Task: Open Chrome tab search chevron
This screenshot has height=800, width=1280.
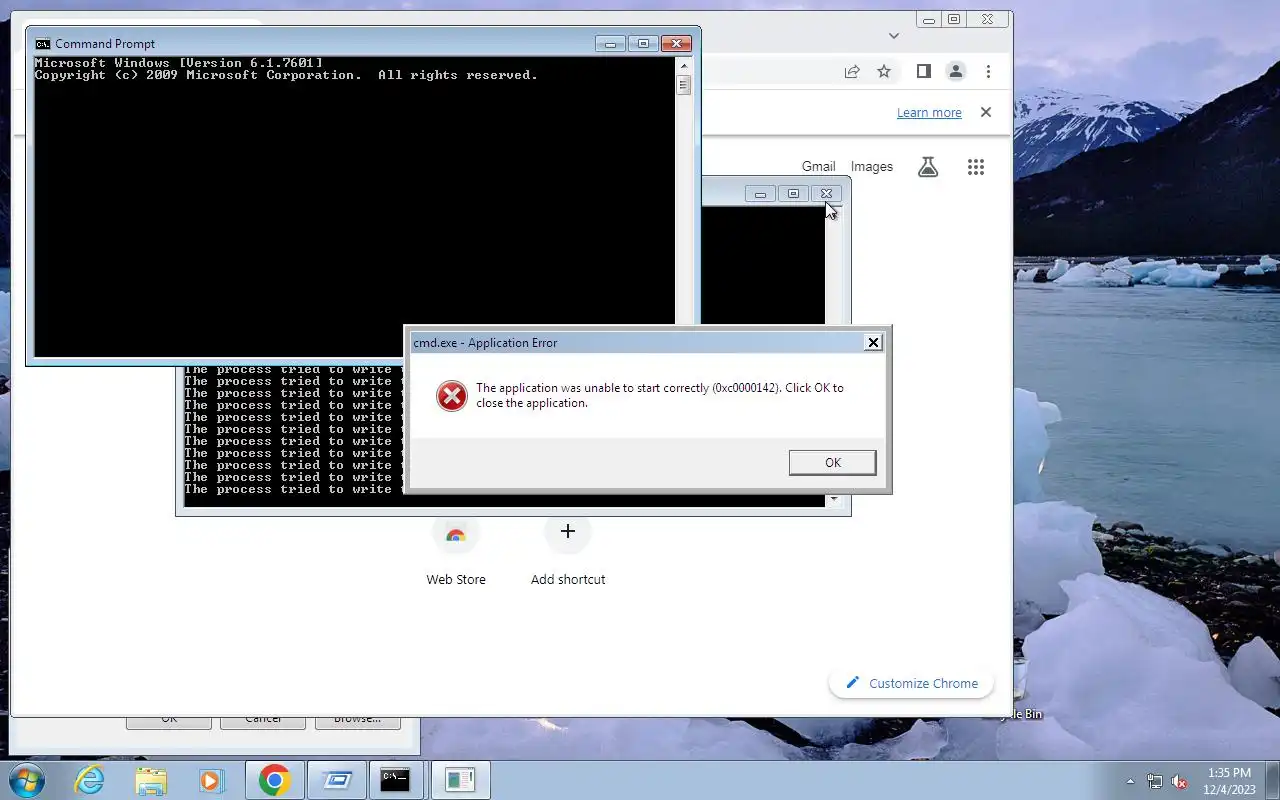Action: (894, 35)
